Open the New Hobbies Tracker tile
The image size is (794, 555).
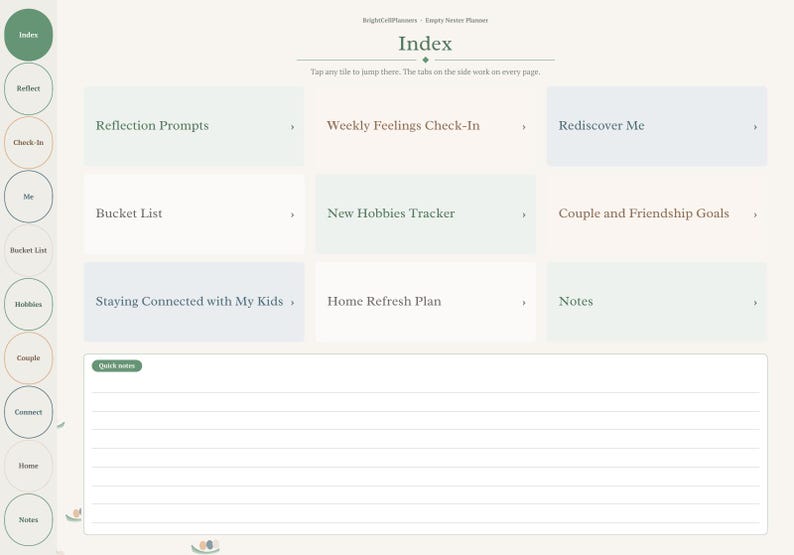point(426,214)
